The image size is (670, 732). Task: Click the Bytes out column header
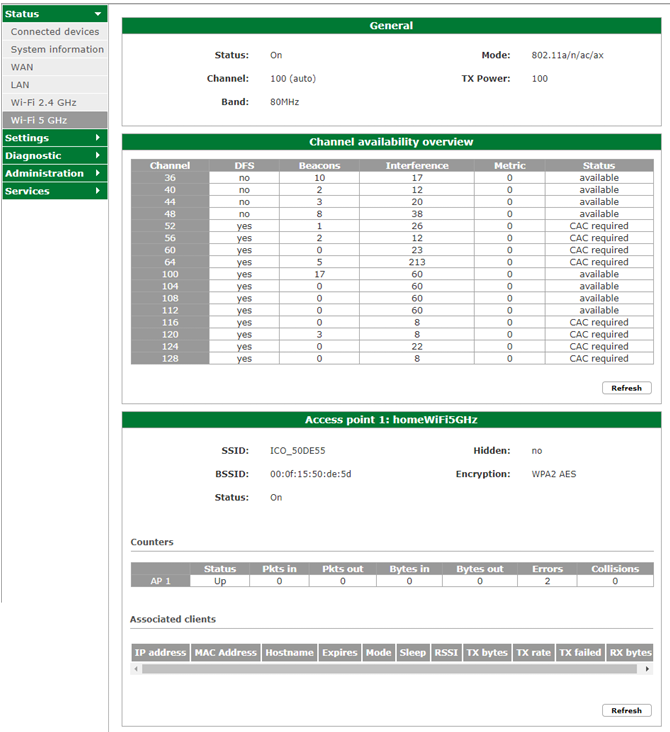480,569
